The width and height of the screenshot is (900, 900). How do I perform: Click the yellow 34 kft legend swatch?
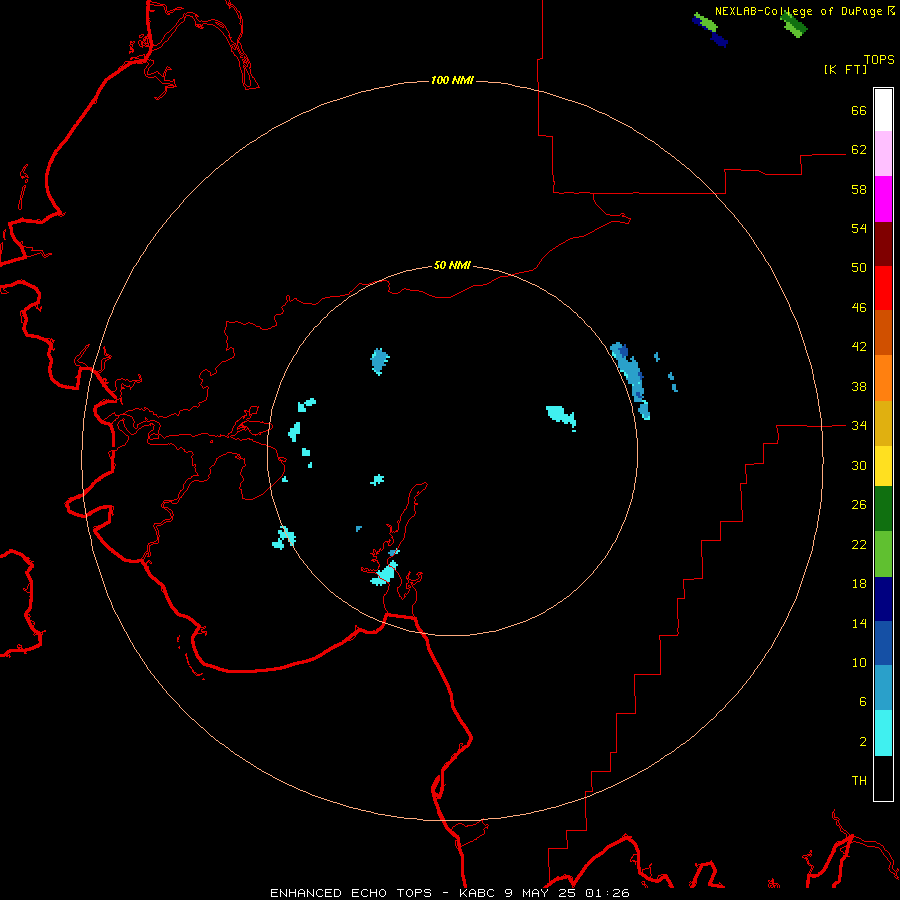pos(883,466)
